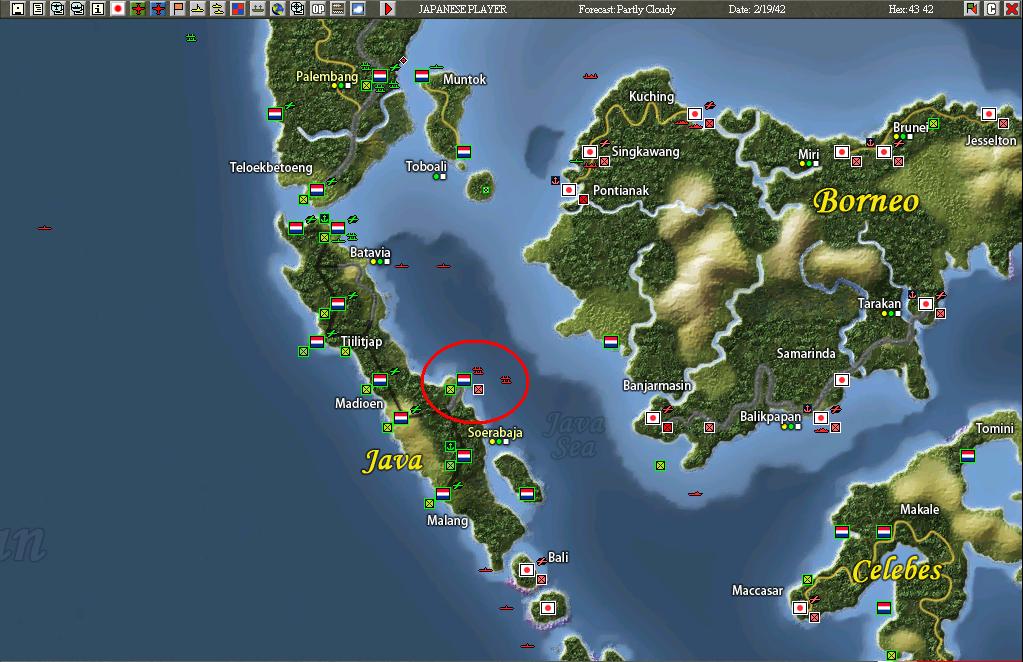
Task: Click the green ship toolbar icon
Action: [x=258, y=8]
